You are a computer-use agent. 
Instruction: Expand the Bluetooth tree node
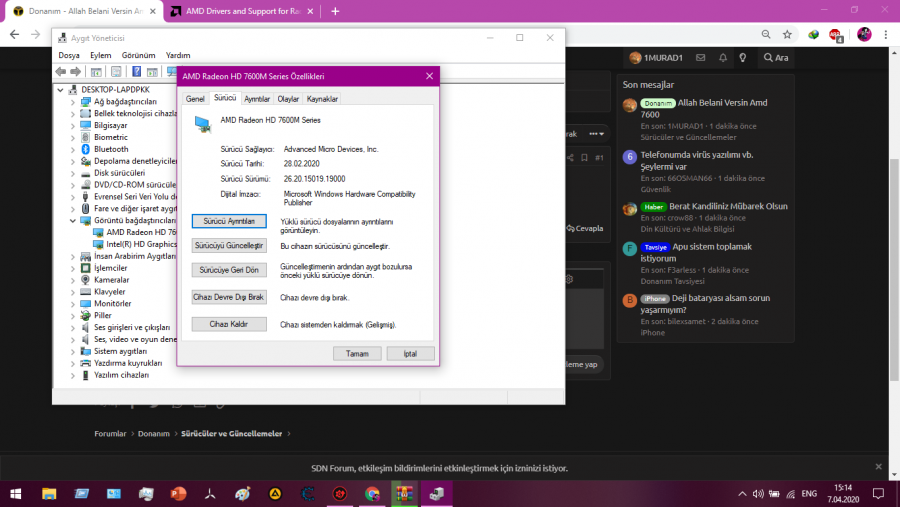click(73, 149)
